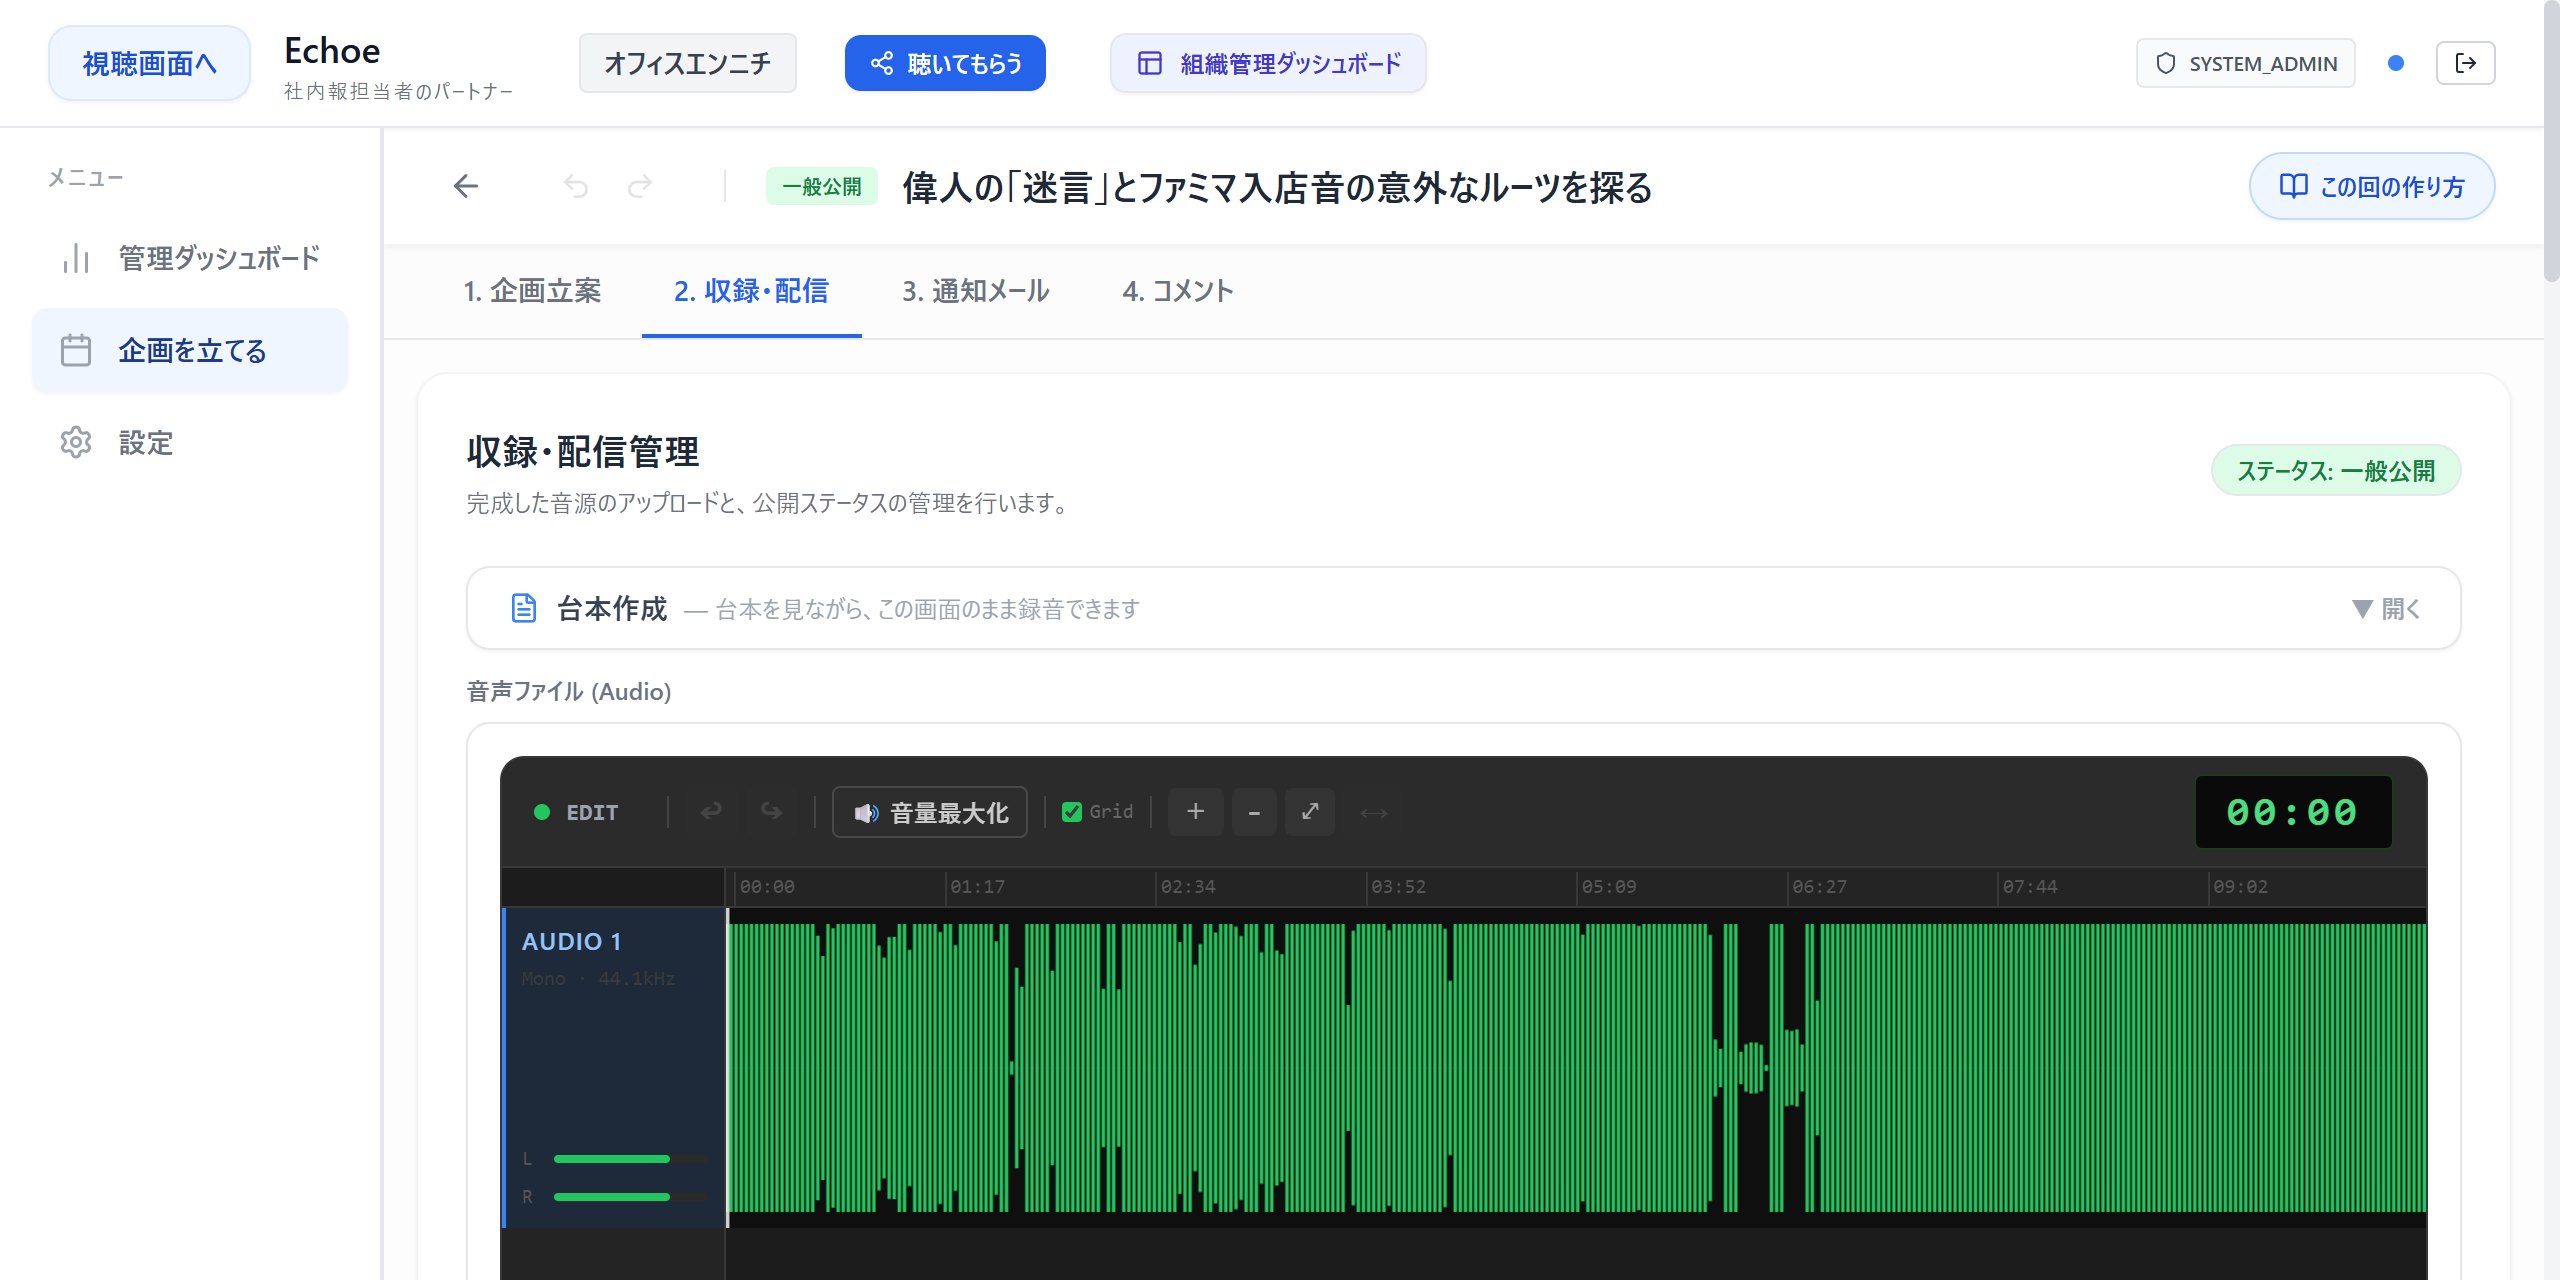
Task: Click the 視聴画面へ button
Action: pyautogui.click(x=149, y=63)
